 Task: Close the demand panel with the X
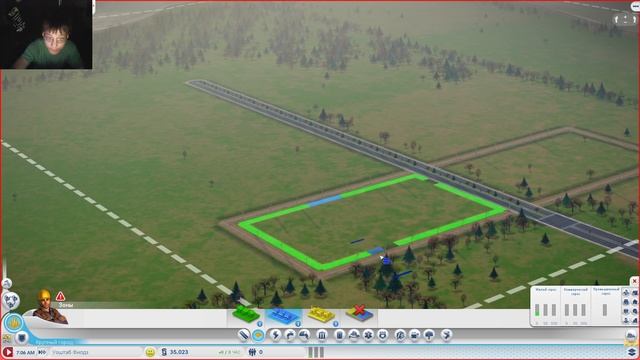[x=634, y=281]
